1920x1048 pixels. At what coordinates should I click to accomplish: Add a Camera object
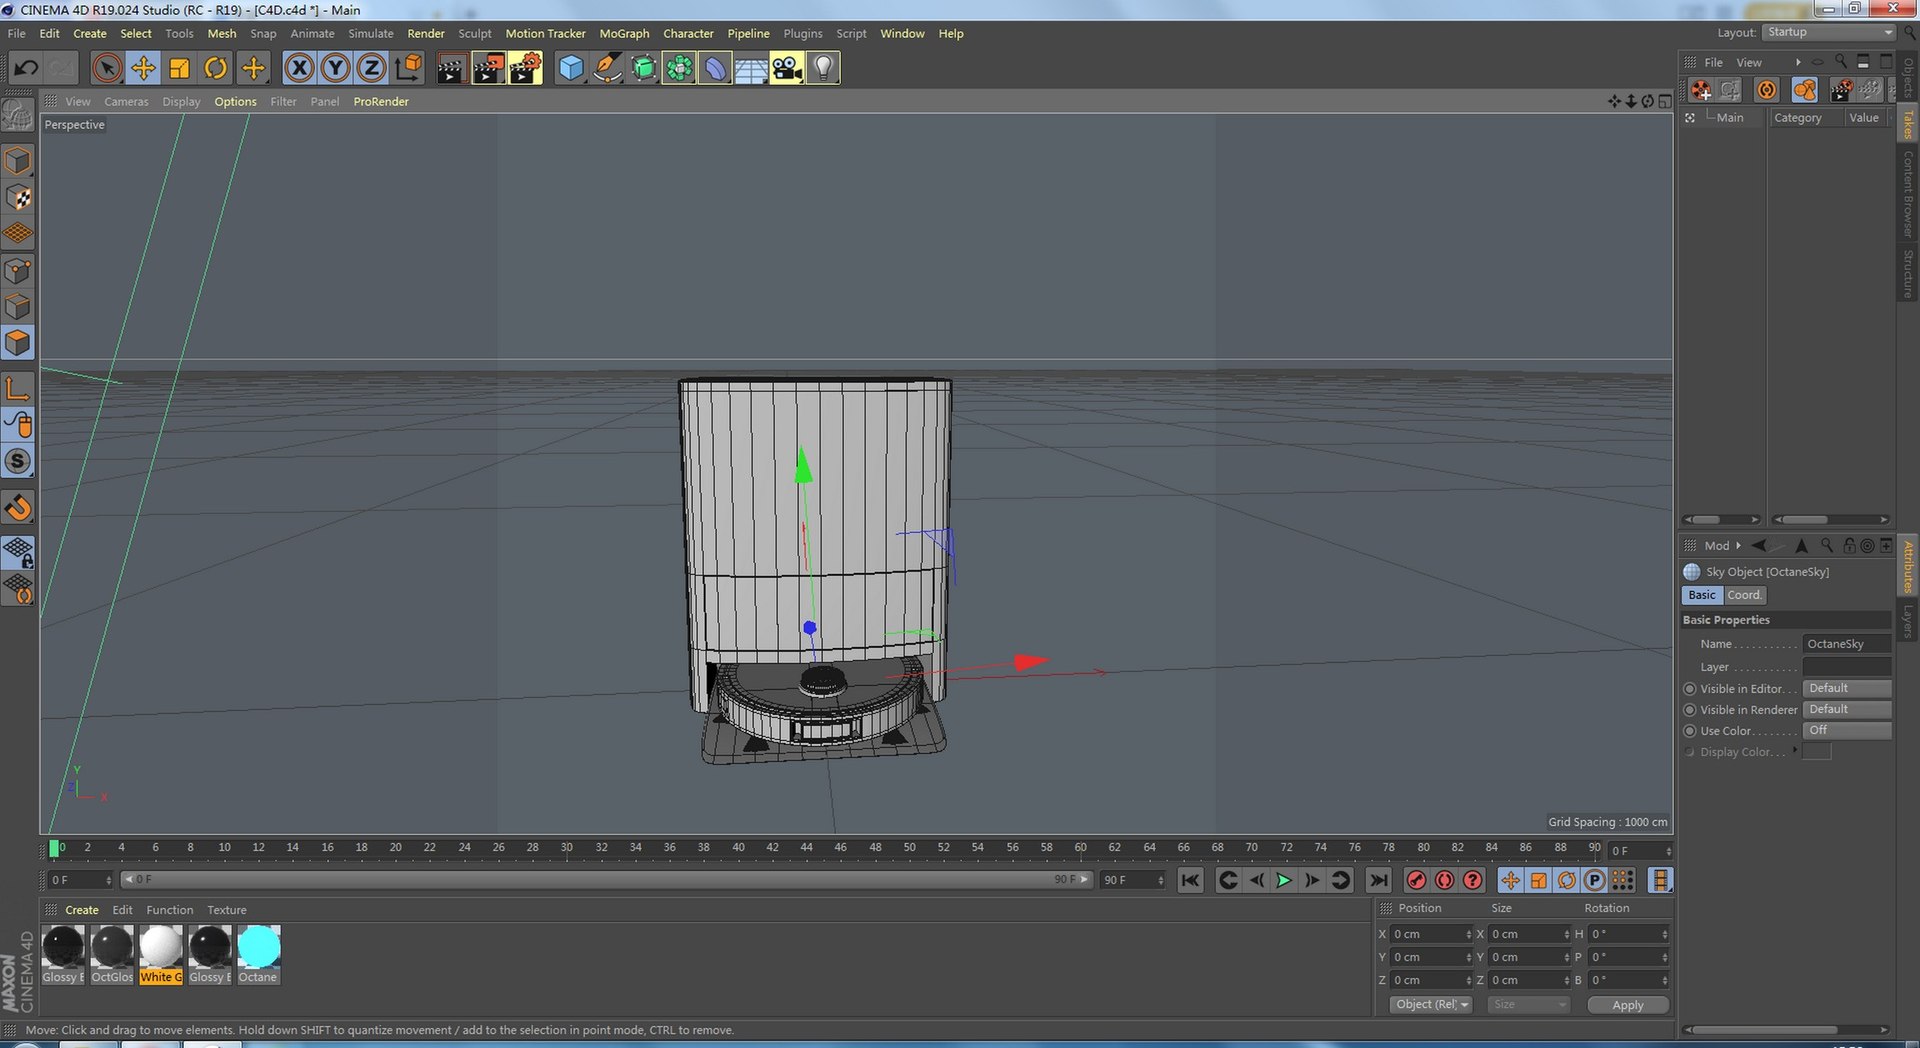787,68
